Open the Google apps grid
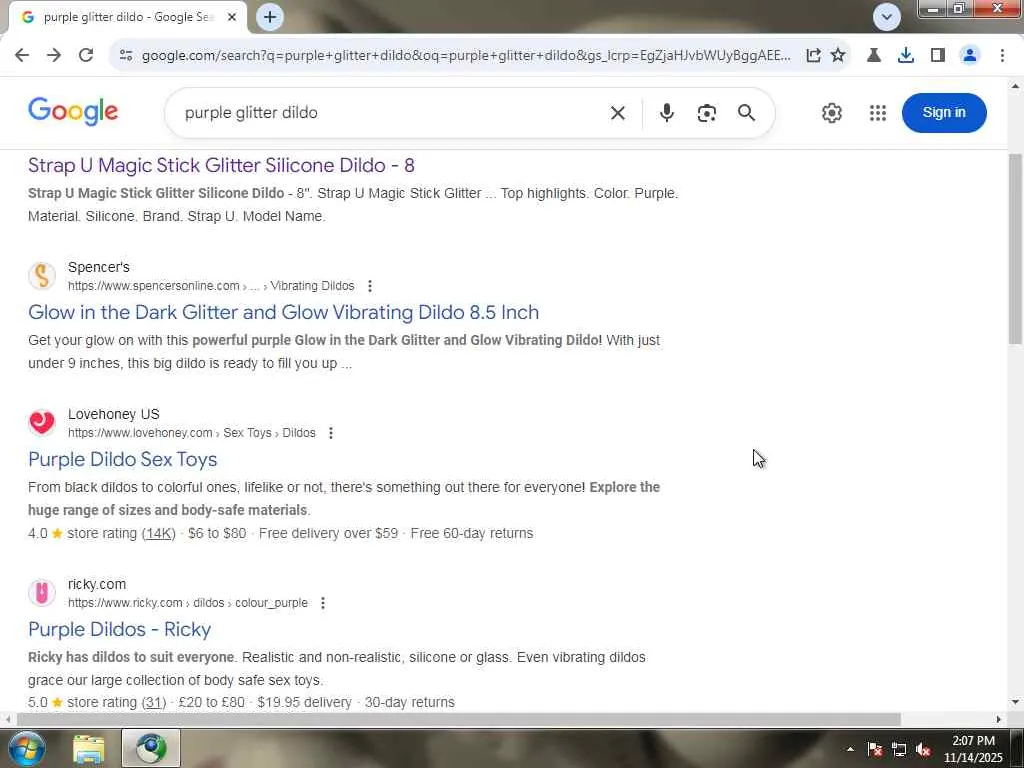This screenshot has width=1024, height=768. [x=878, y=113]
